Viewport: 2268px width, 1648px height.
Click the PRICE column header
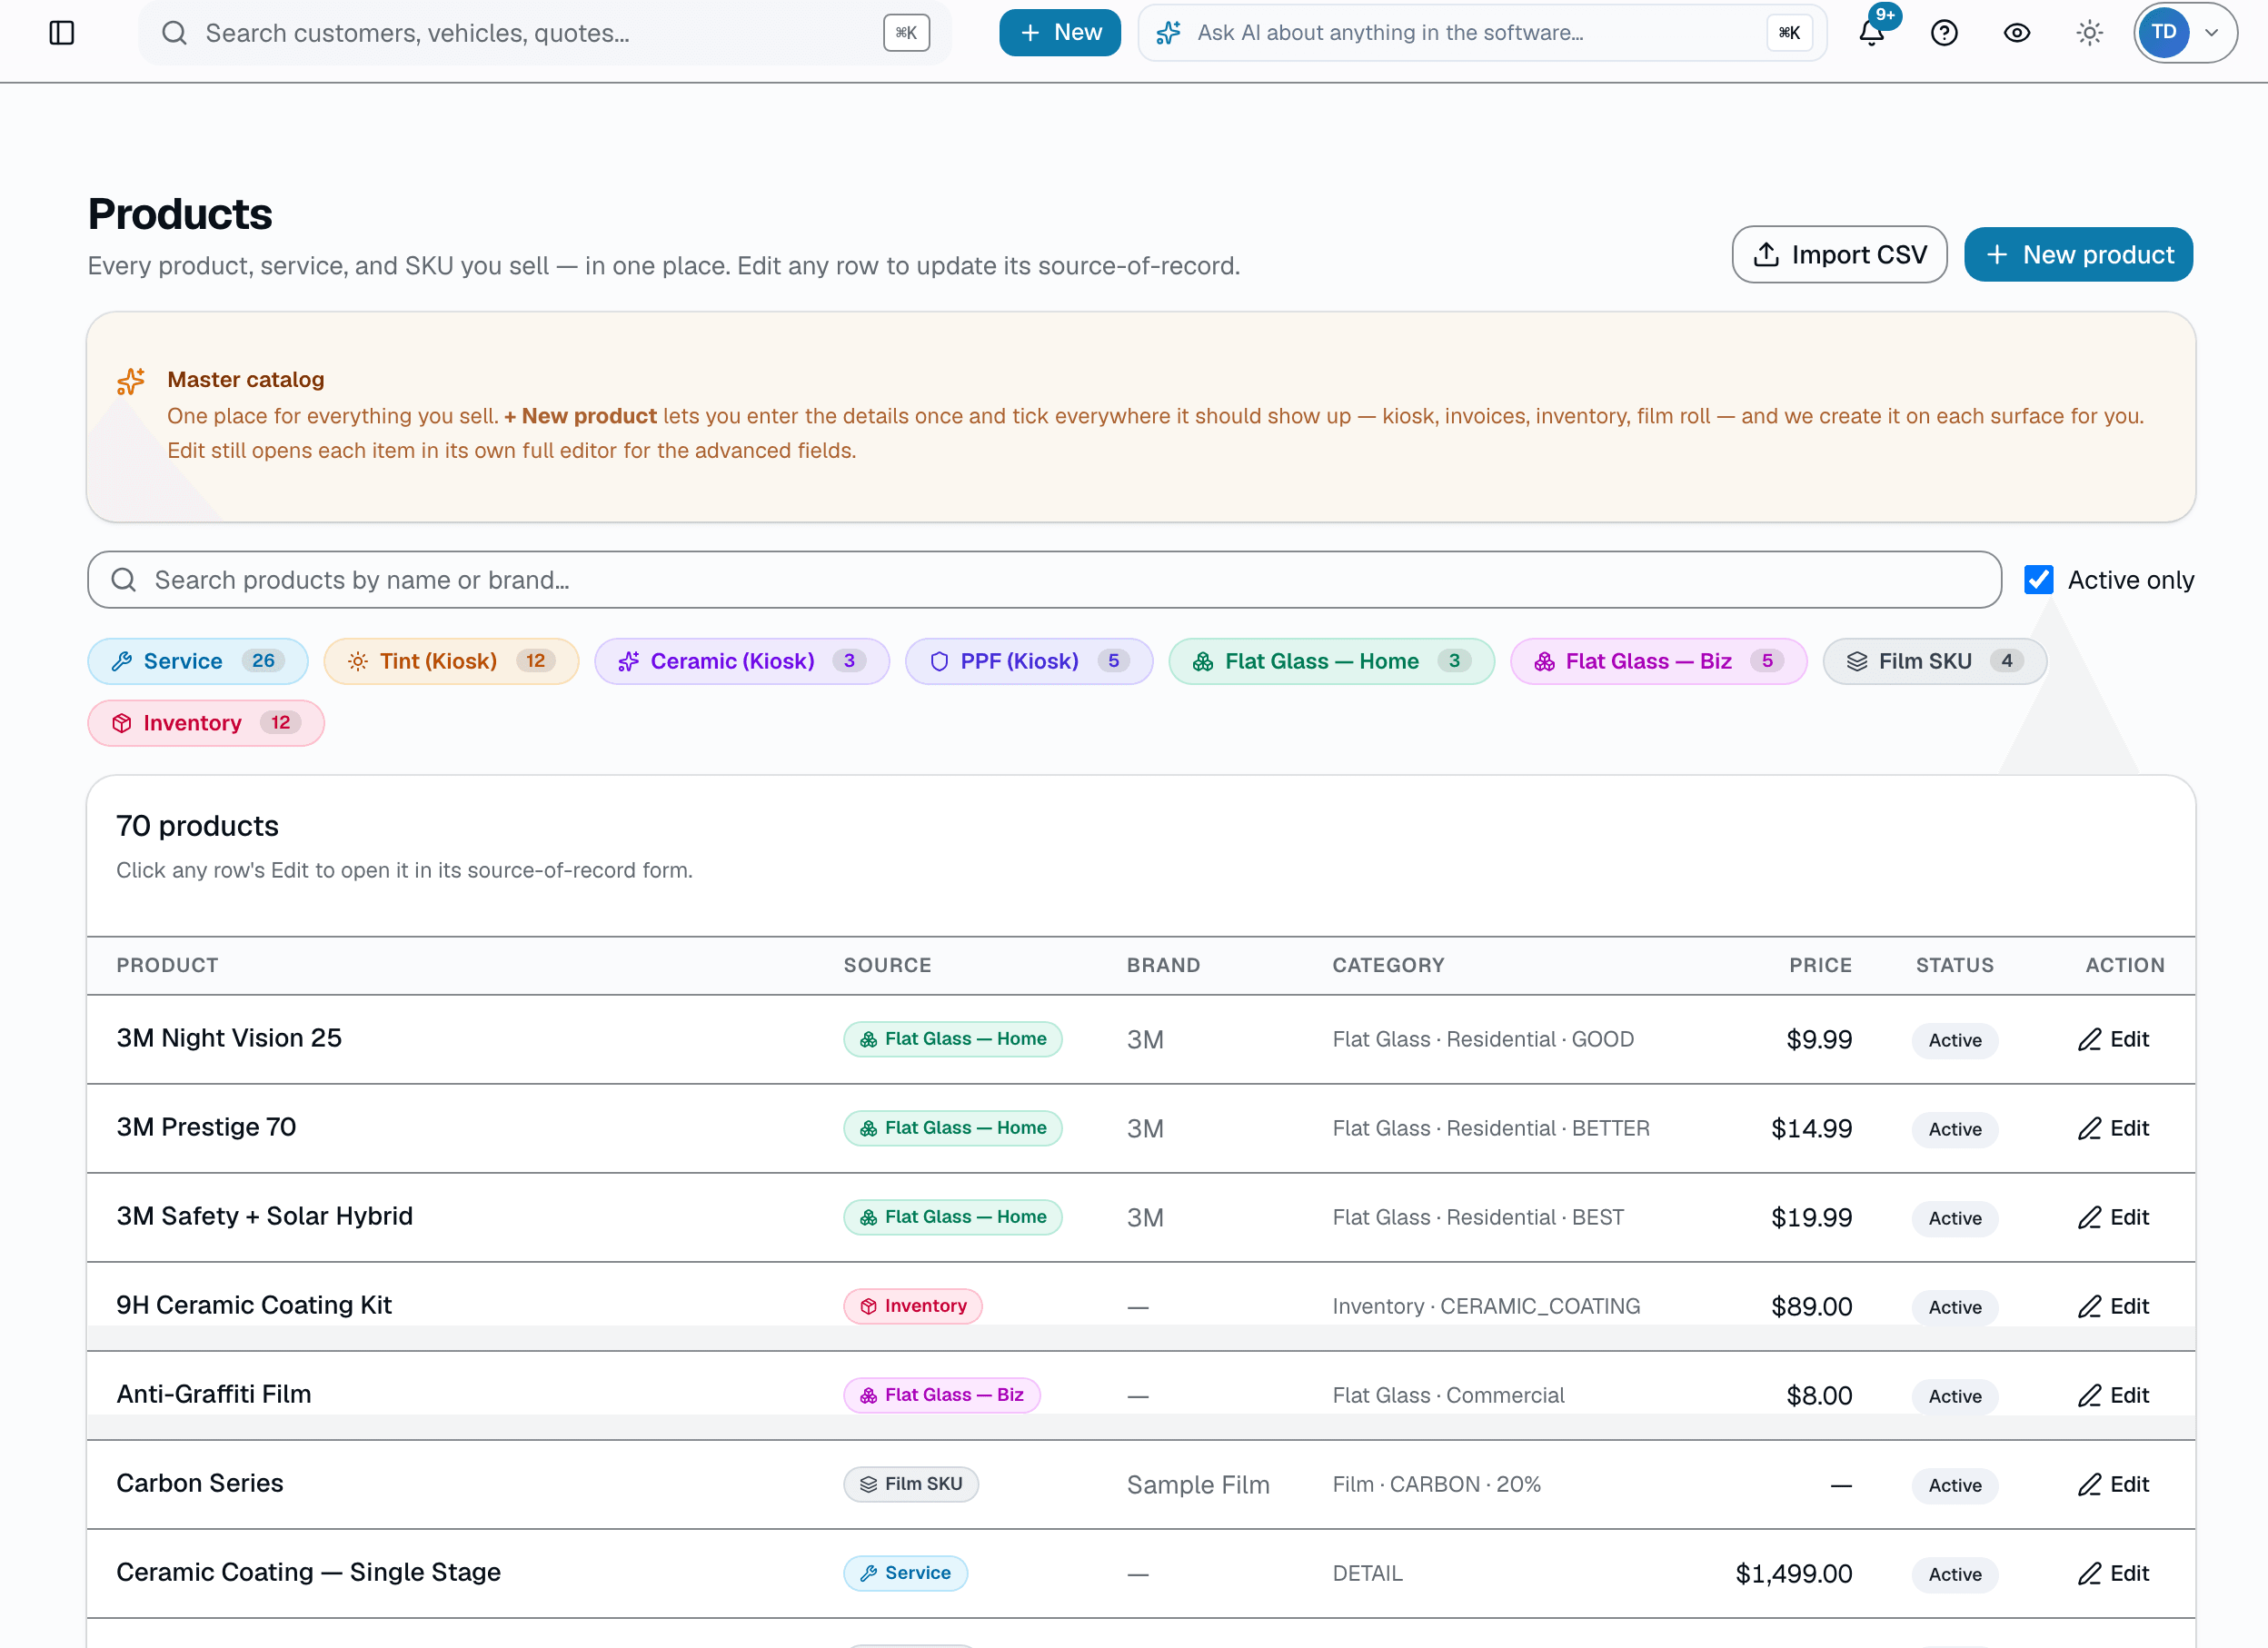pyautogui.click(x=1820, y=965)
